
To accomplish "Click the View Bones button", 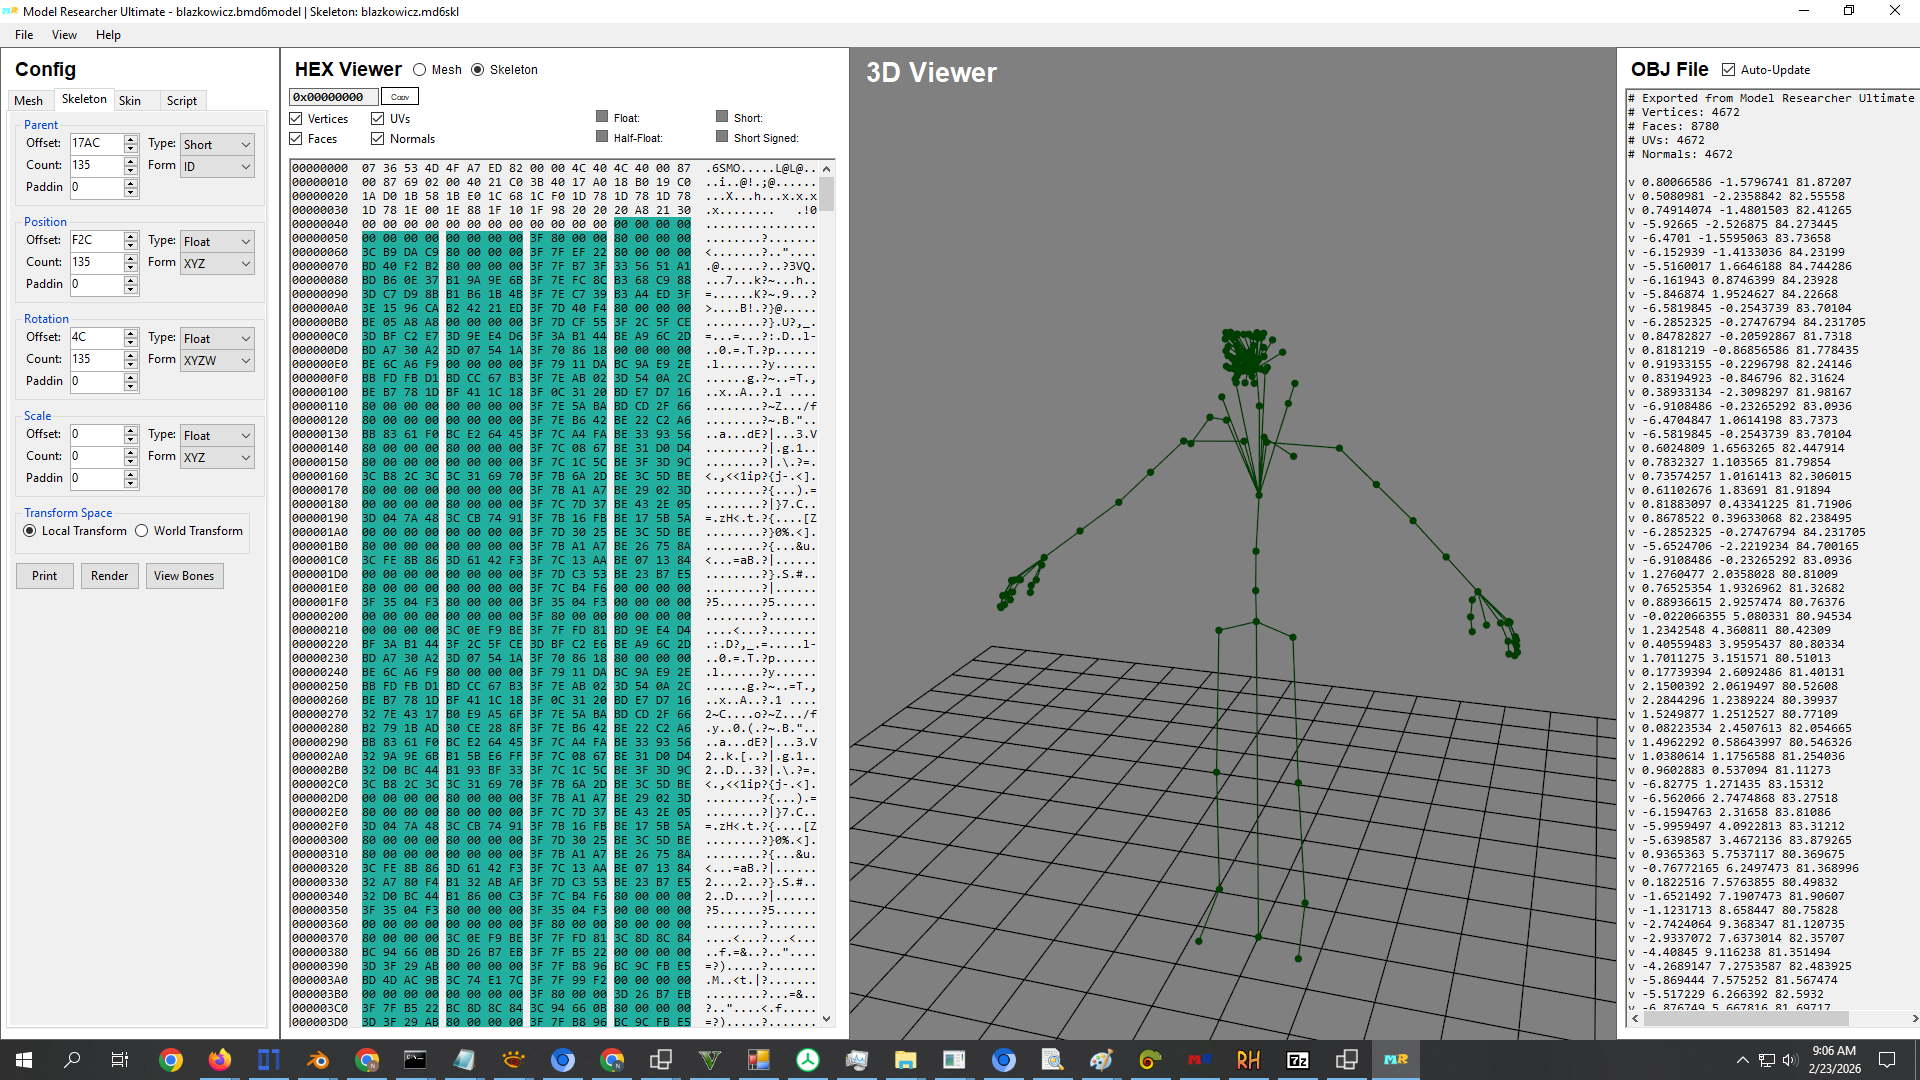I will (x=184, y=575).
